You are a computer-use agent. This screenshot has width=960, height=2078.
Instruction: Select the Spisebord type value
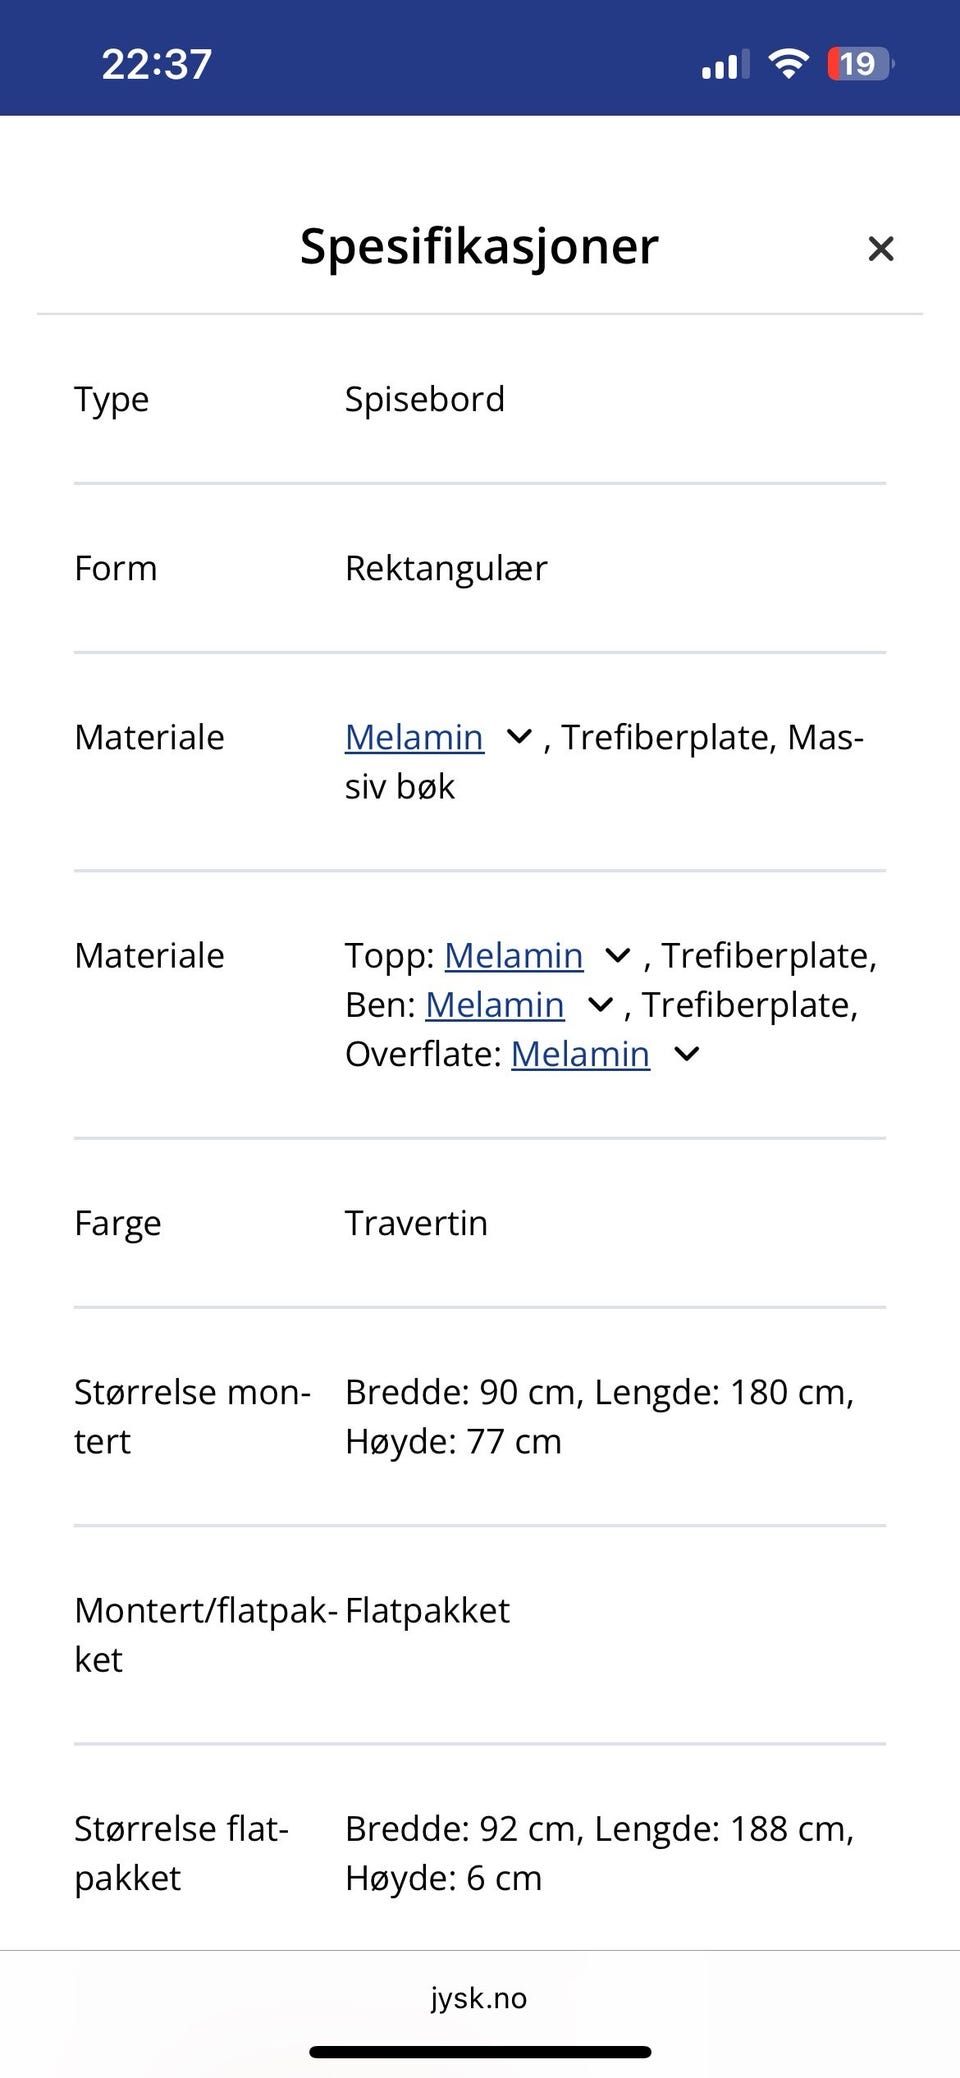(424, 399)
